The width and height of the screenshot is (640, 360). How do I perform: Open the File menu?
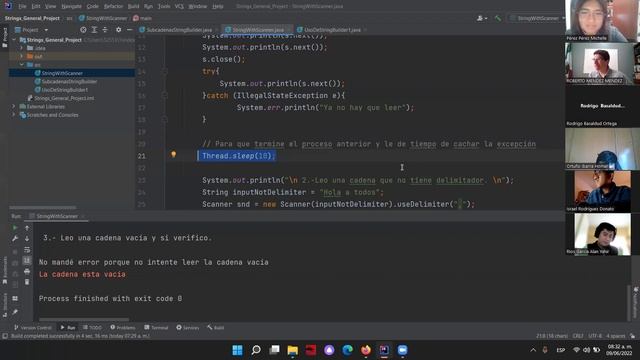(22, 7)
